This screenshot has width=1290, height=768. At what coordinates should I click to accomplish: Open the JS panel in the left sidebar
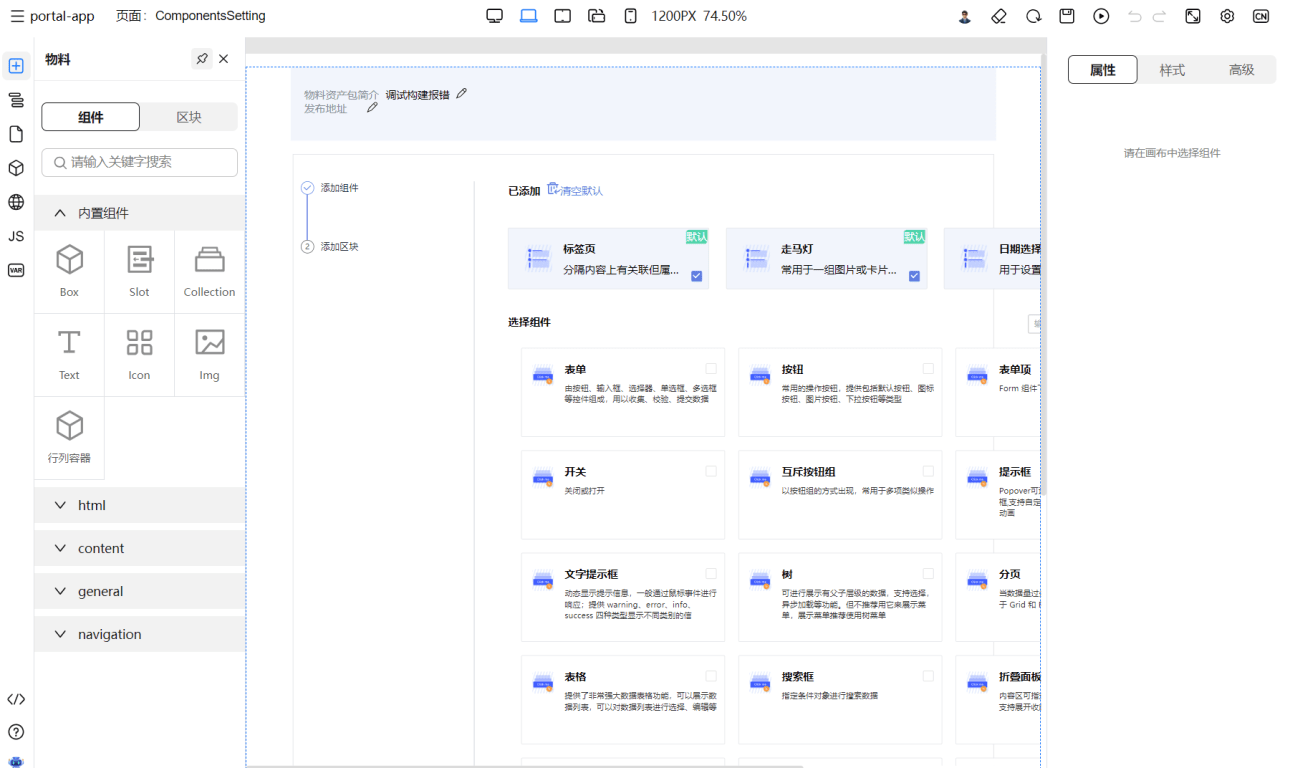tap(15, 236)
